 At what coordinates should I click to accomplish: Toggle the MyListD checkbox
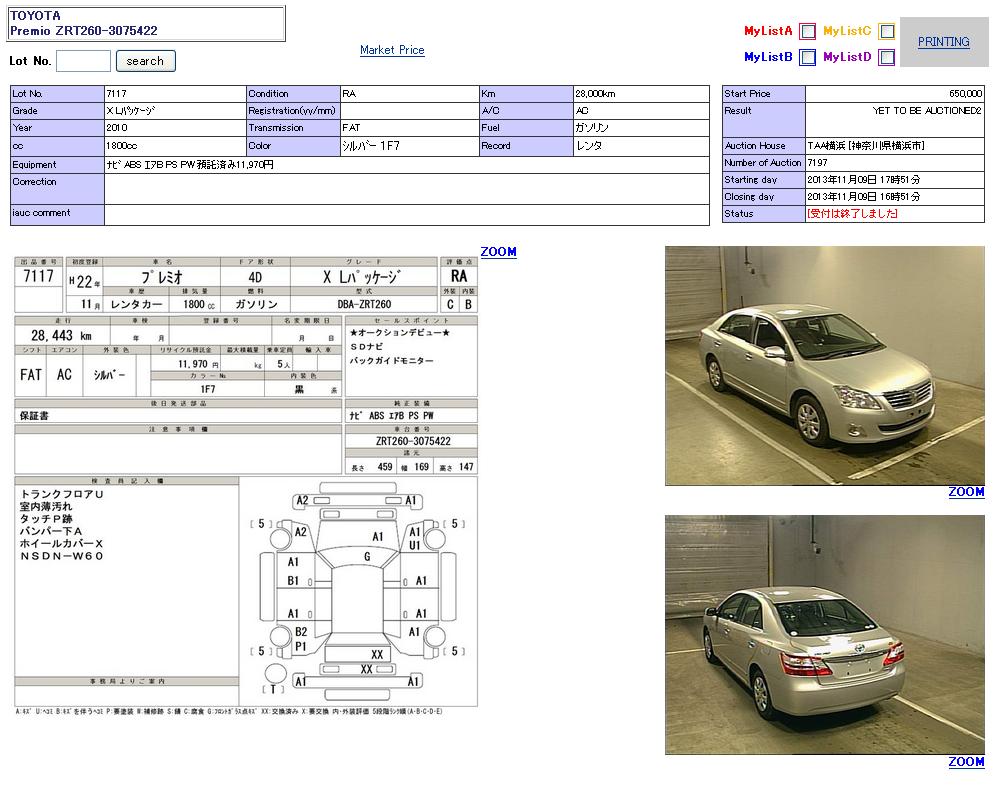886,58
